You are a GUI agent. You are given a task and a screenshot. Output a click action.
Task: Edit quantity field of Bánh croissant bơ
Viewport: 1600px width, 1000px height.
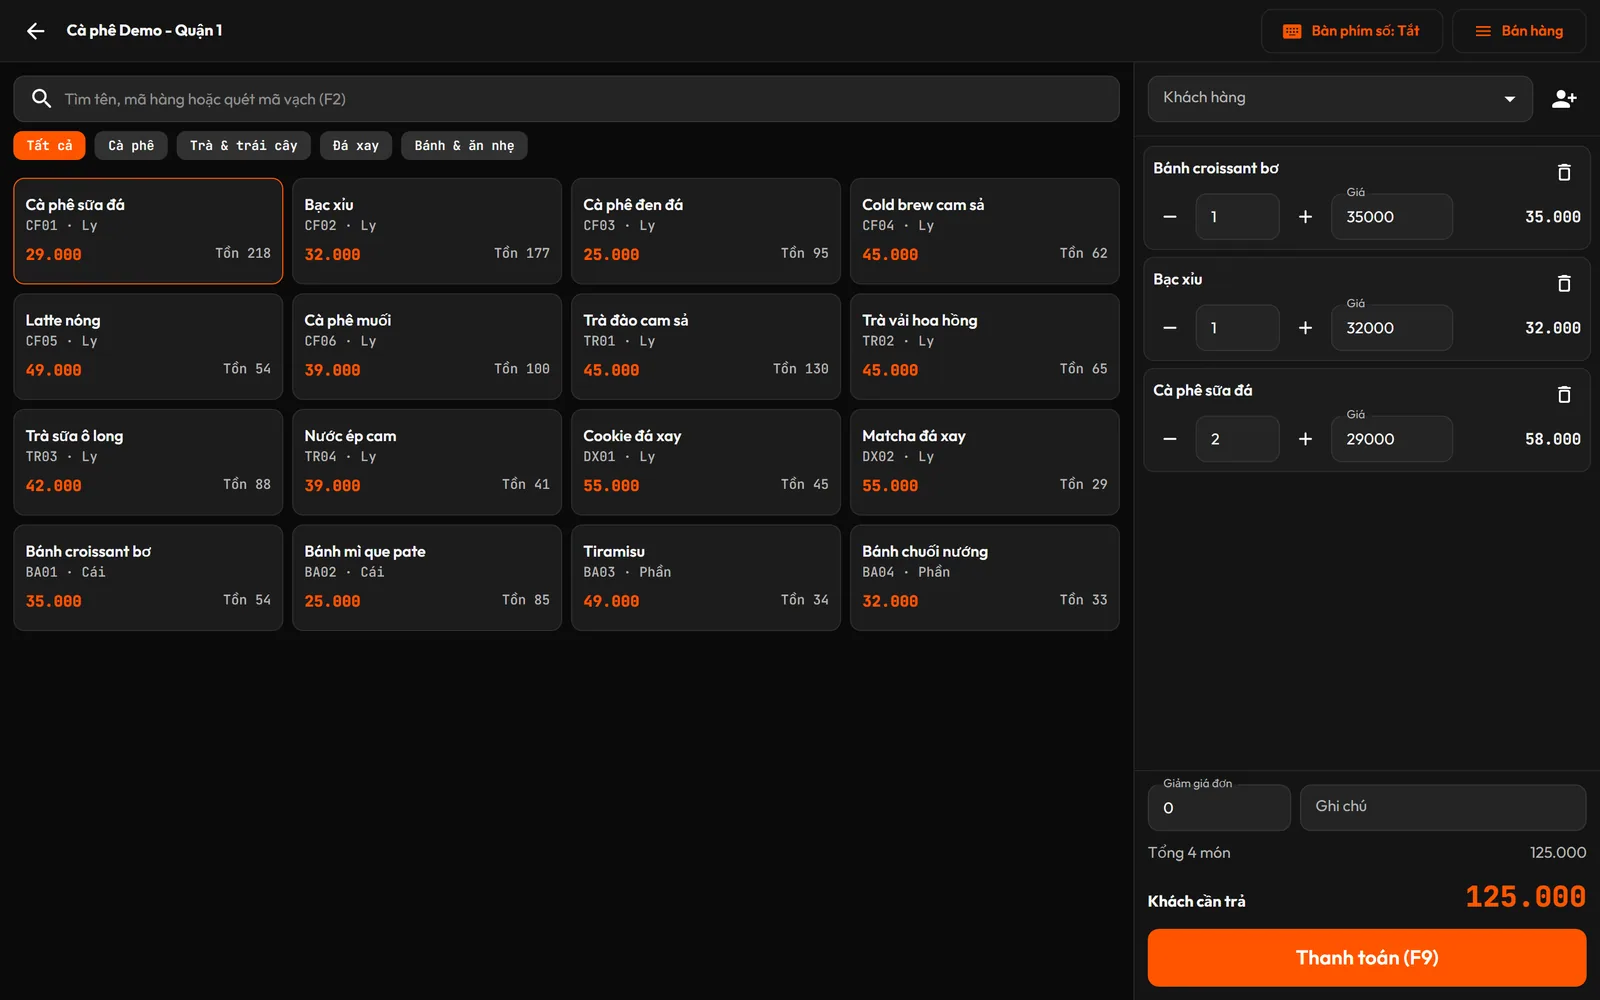pyautogui.click(x=1237, y=217)
